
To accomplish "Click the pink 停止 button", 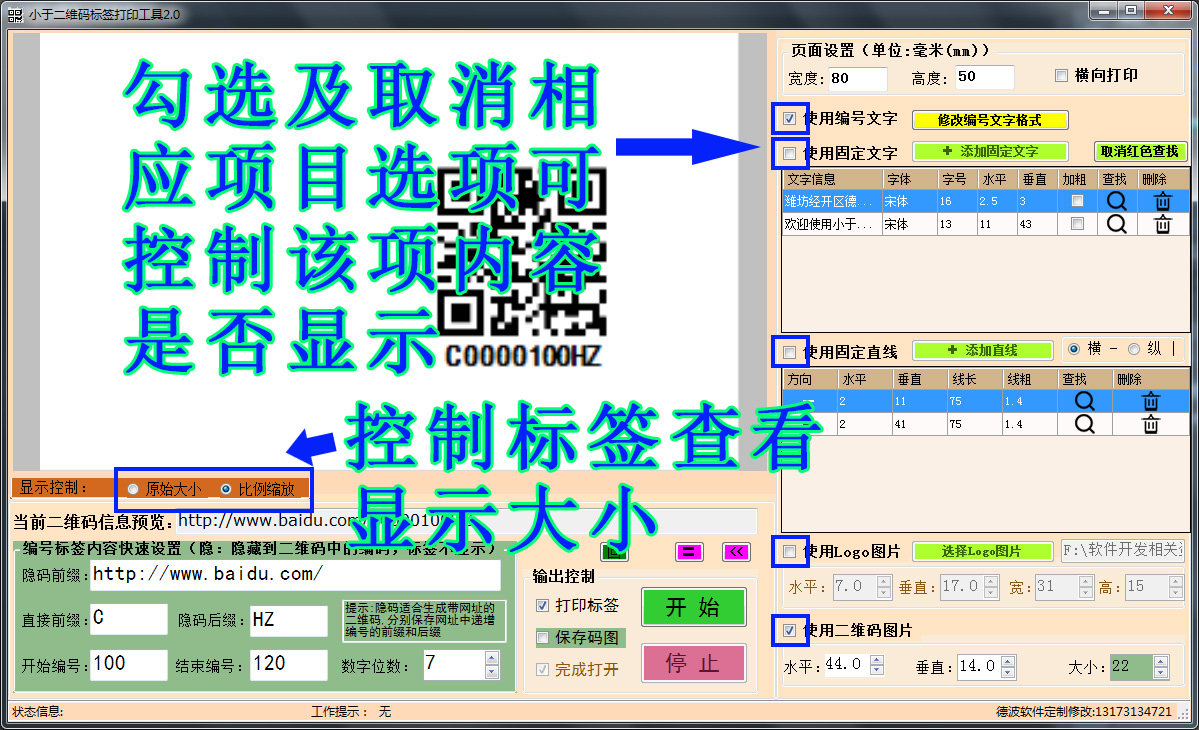I will (694, 663).
